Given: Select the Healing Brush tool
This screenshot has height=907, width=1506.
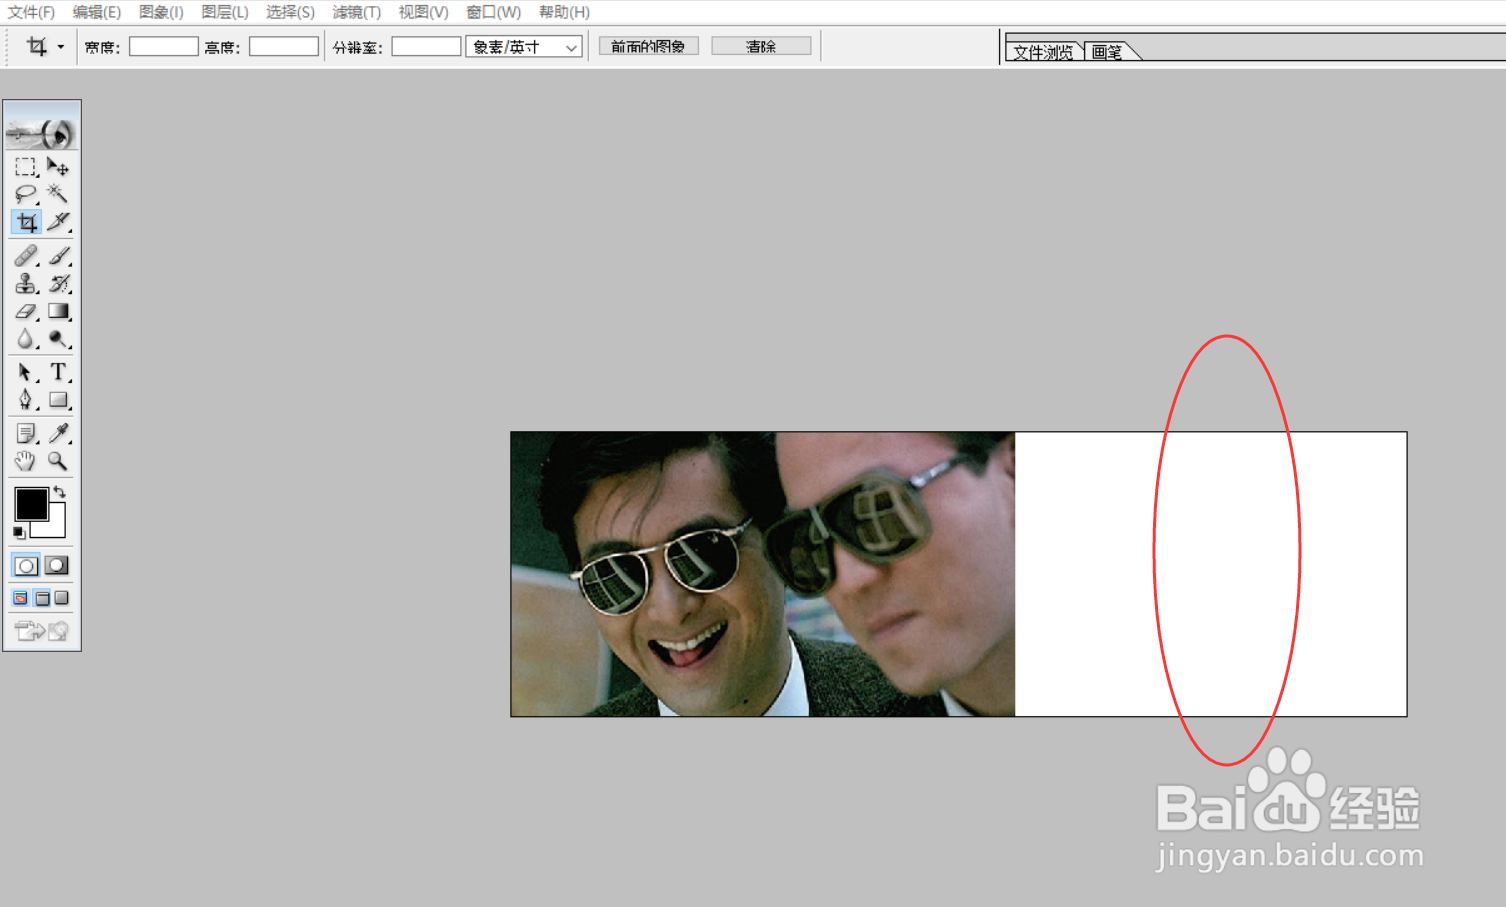Looking at the screenshot, I should pyautogui.click(x=26, y=256).
